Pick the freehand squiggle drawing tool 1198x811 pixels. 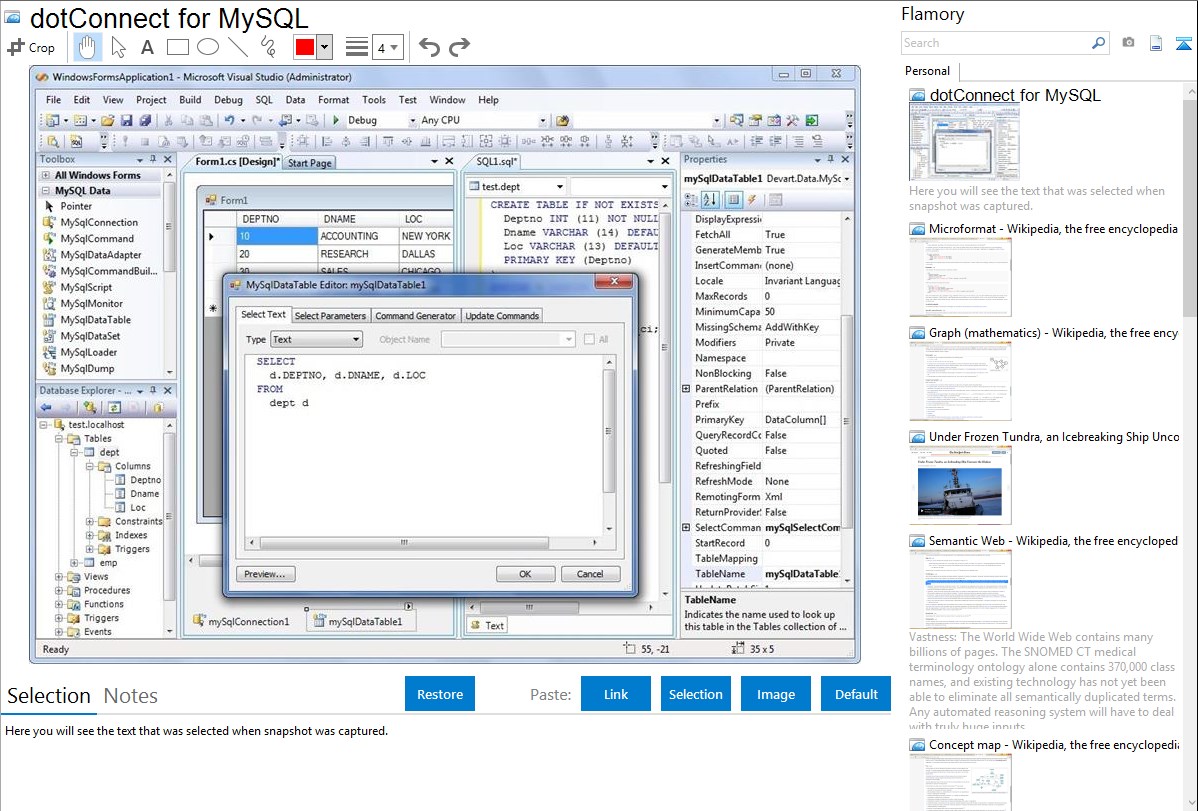coord(268,47)
